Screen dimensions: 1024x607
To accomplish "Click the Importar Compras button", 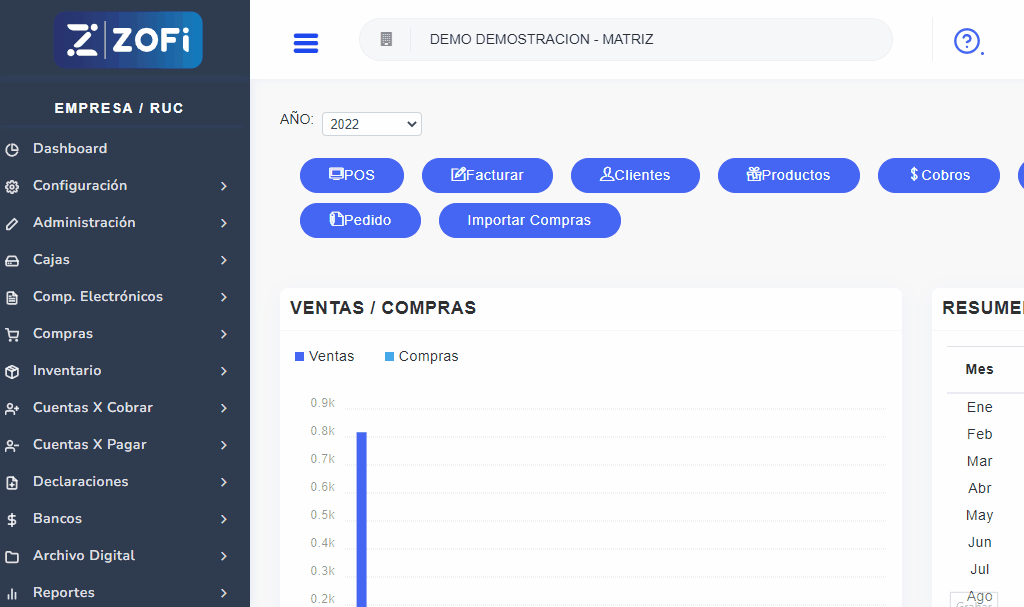I will [x=529, y=220].
